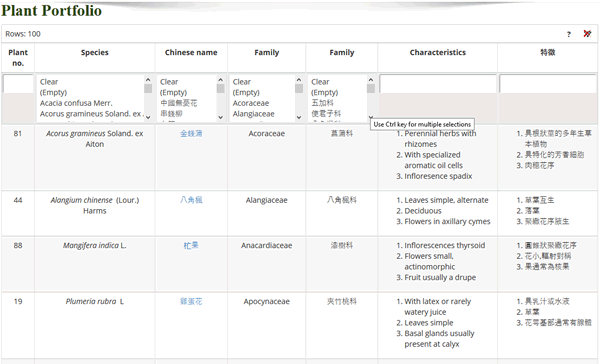Click down arrow of Species filter scrollbar
The height and width of the screenshot is (364, 600).
coord(148,118)
